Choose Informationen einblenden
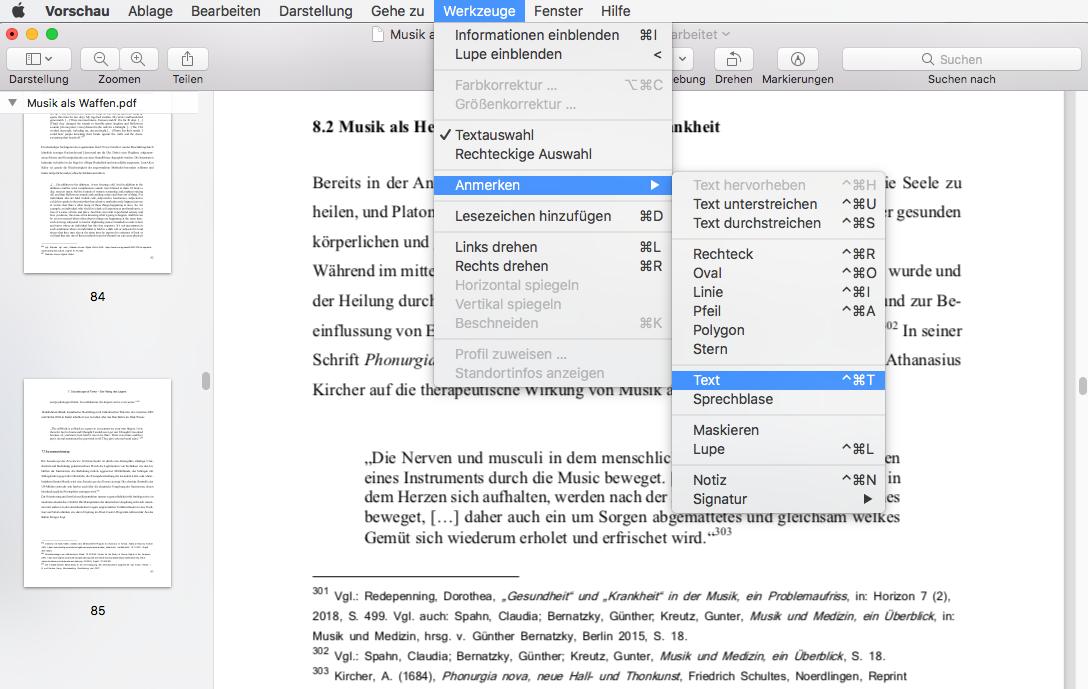The height and width of the screenshot is (689, 1088). [x=553, y=35]
